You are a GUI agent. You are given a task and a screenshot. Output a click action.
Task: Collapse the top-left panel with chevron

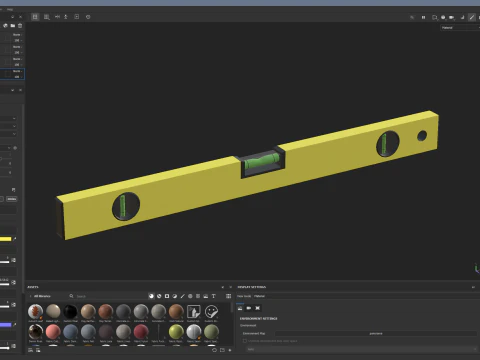(13, 17)
